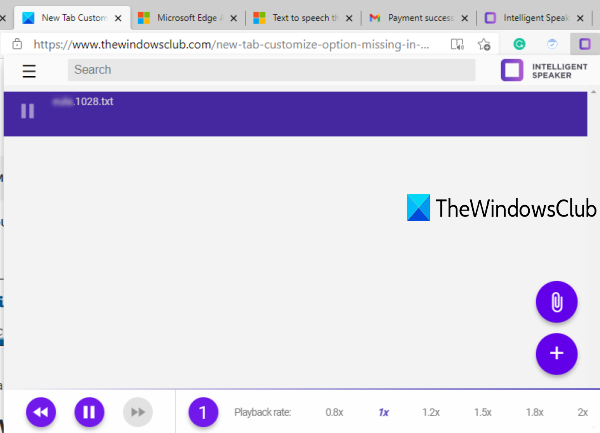Pause playback in bottom player bar
This screenshot has height=433, width=600.
89,412
